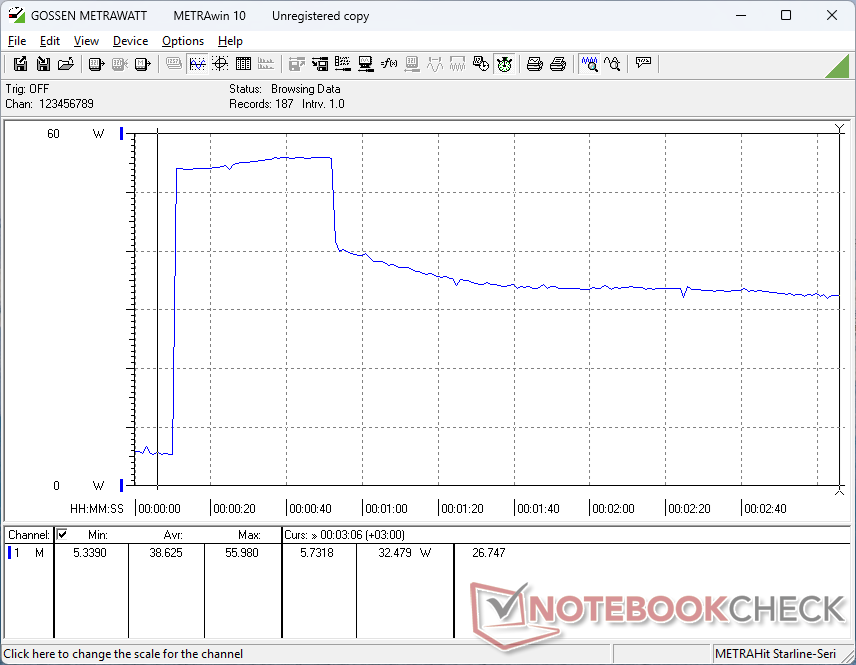856x665 pixels.
Task: Click the cursor marker below the graph
Action: coord(840,491)
